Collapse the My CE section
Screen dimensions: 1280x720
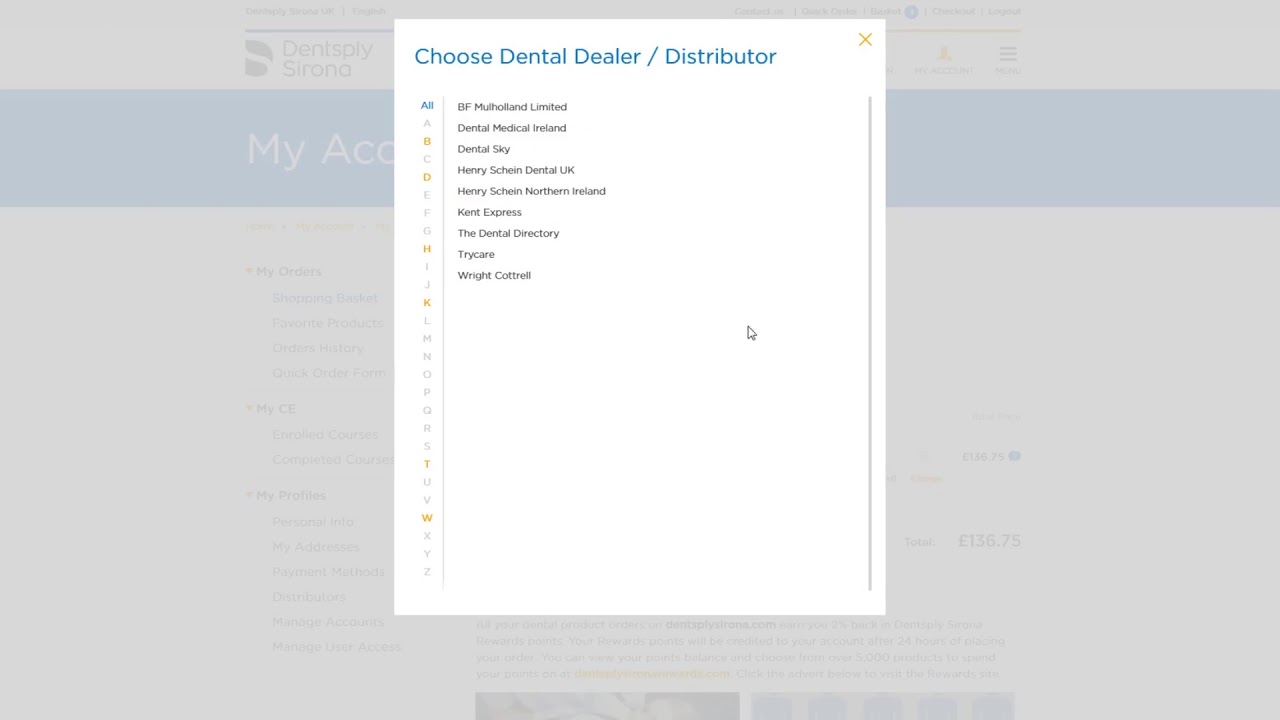coord(250,409)
